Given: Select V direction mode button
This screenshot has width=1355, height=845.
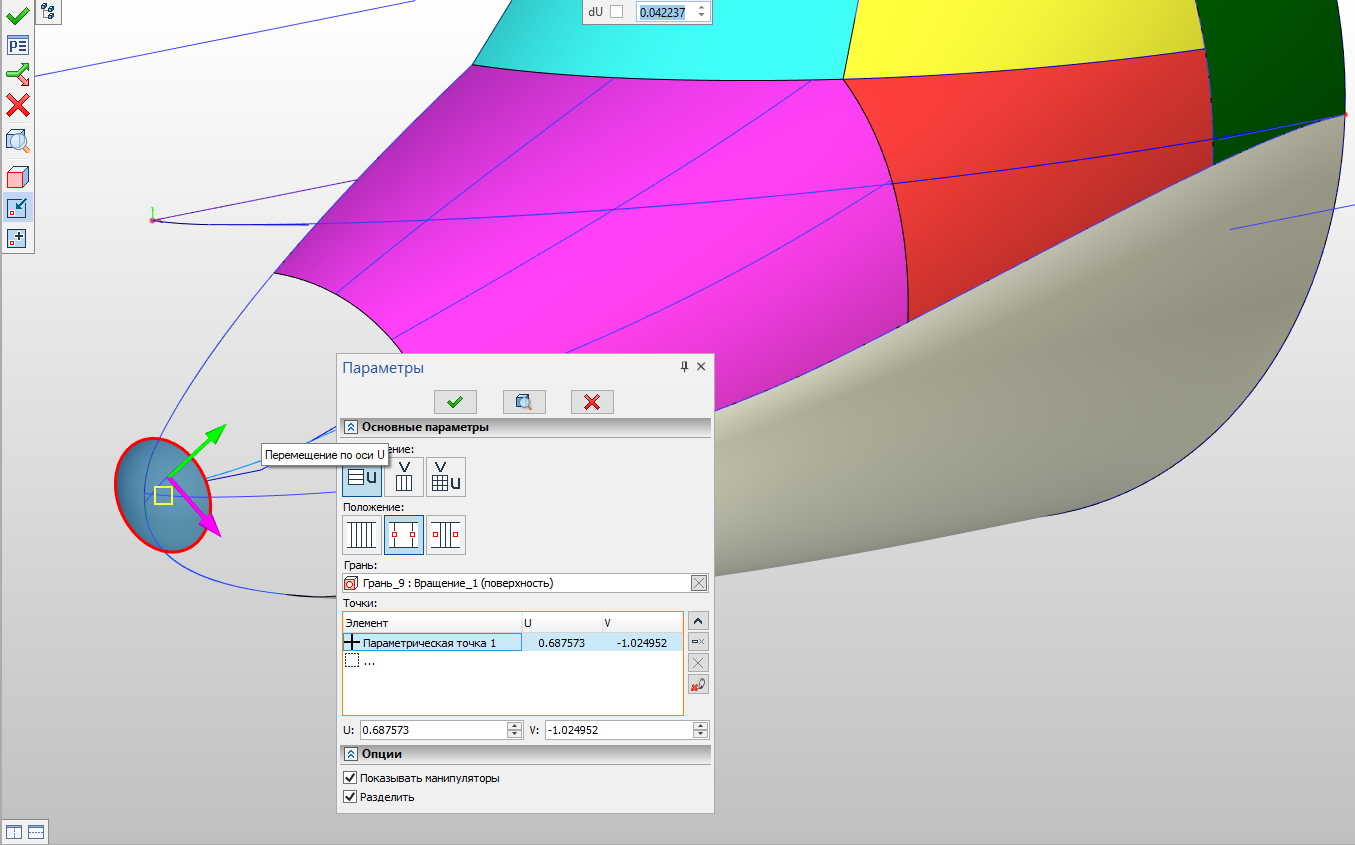Looking at the screenshot, I should [404, 477].
